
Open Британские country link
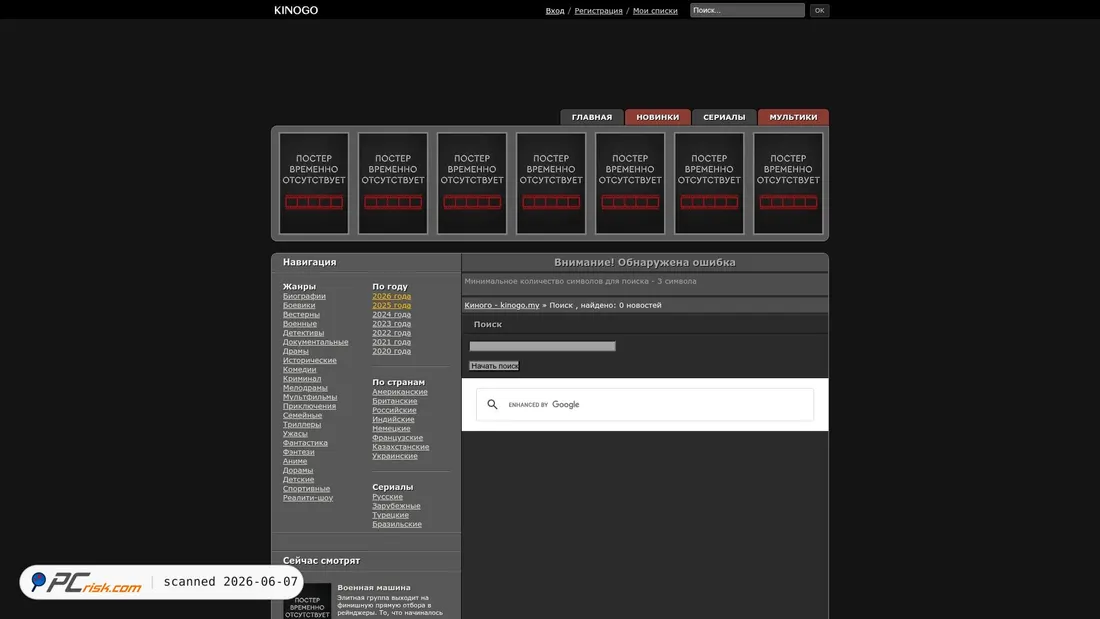pos(394,401)
